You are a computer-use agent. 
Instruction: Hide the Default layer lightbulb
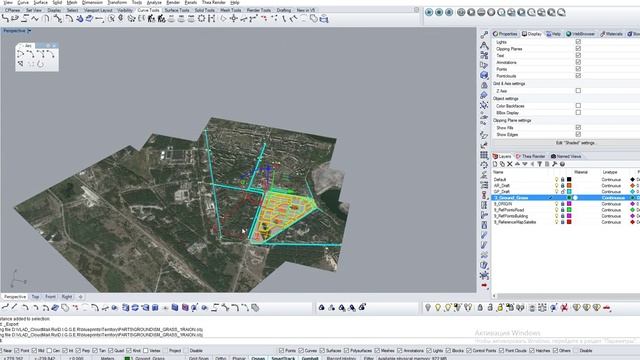pos(556,180)
